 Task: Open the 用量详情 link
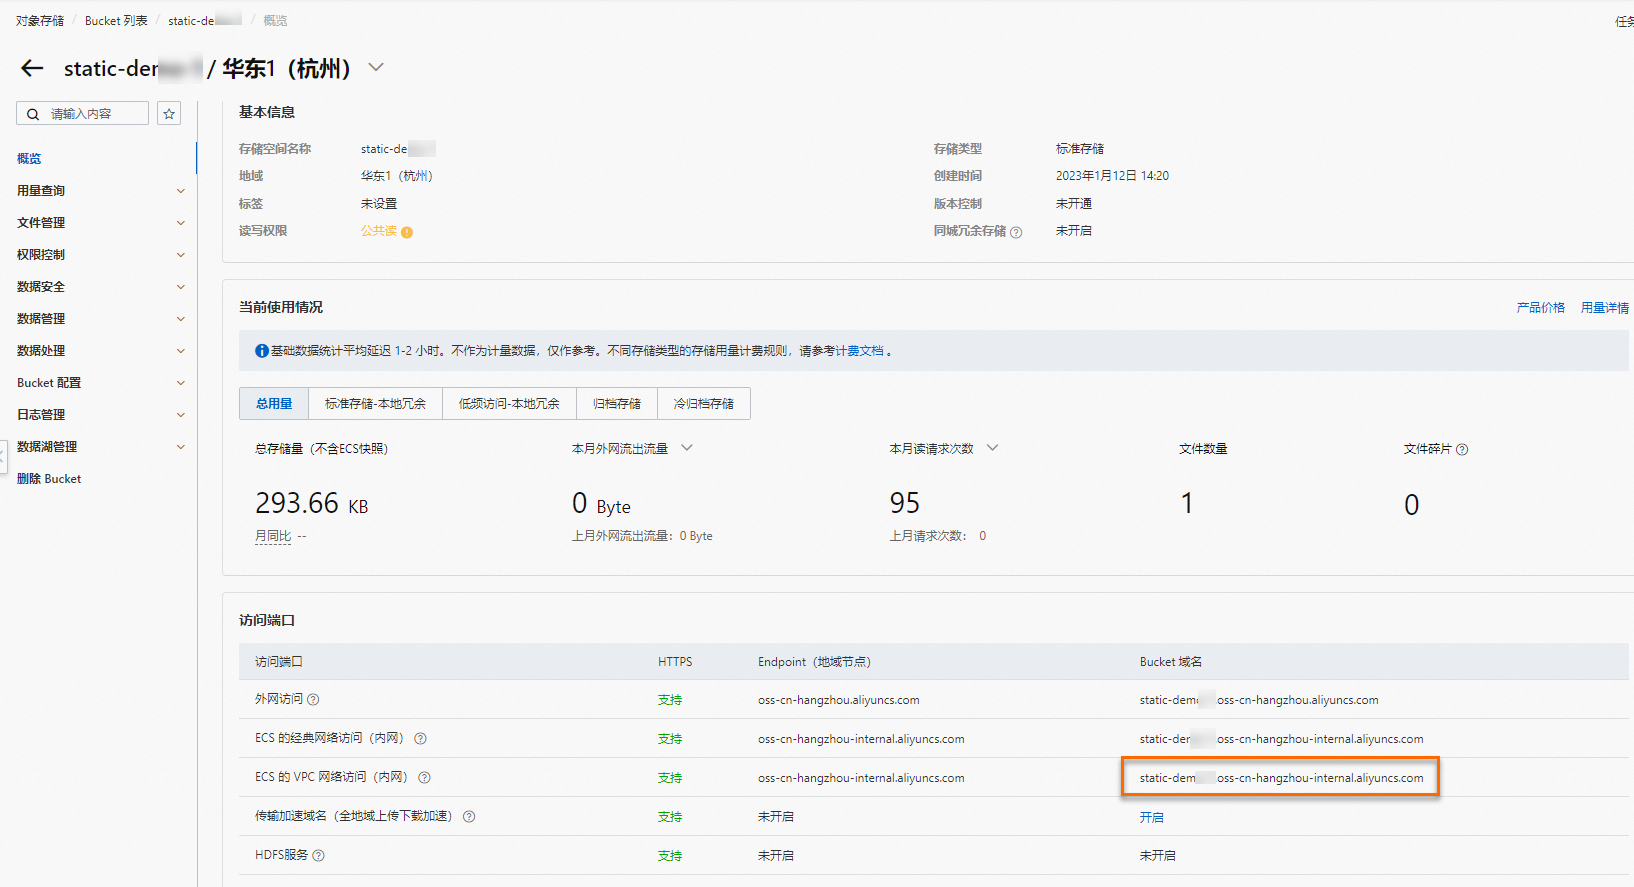[1604, 308]
